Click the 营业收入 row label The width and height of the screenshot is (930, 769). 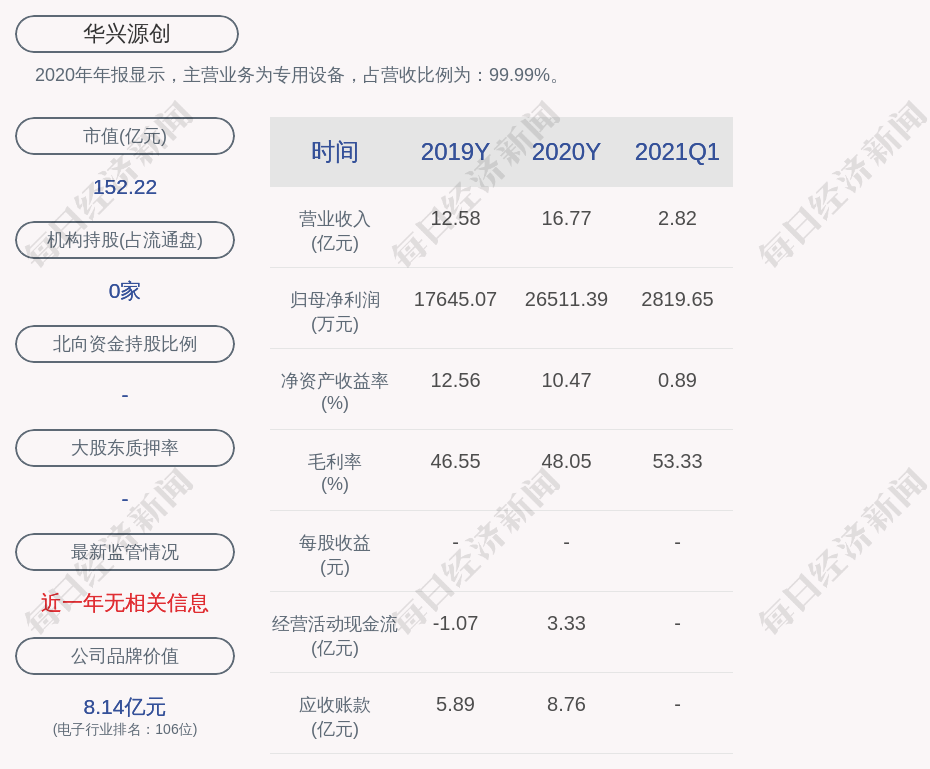pos(334,230)
